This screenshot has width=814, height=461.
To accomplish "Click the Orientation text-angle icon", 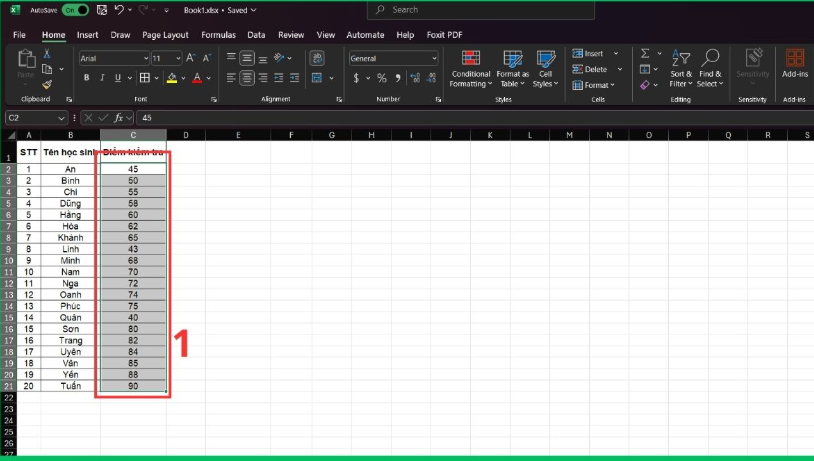I will pos(279,57).
